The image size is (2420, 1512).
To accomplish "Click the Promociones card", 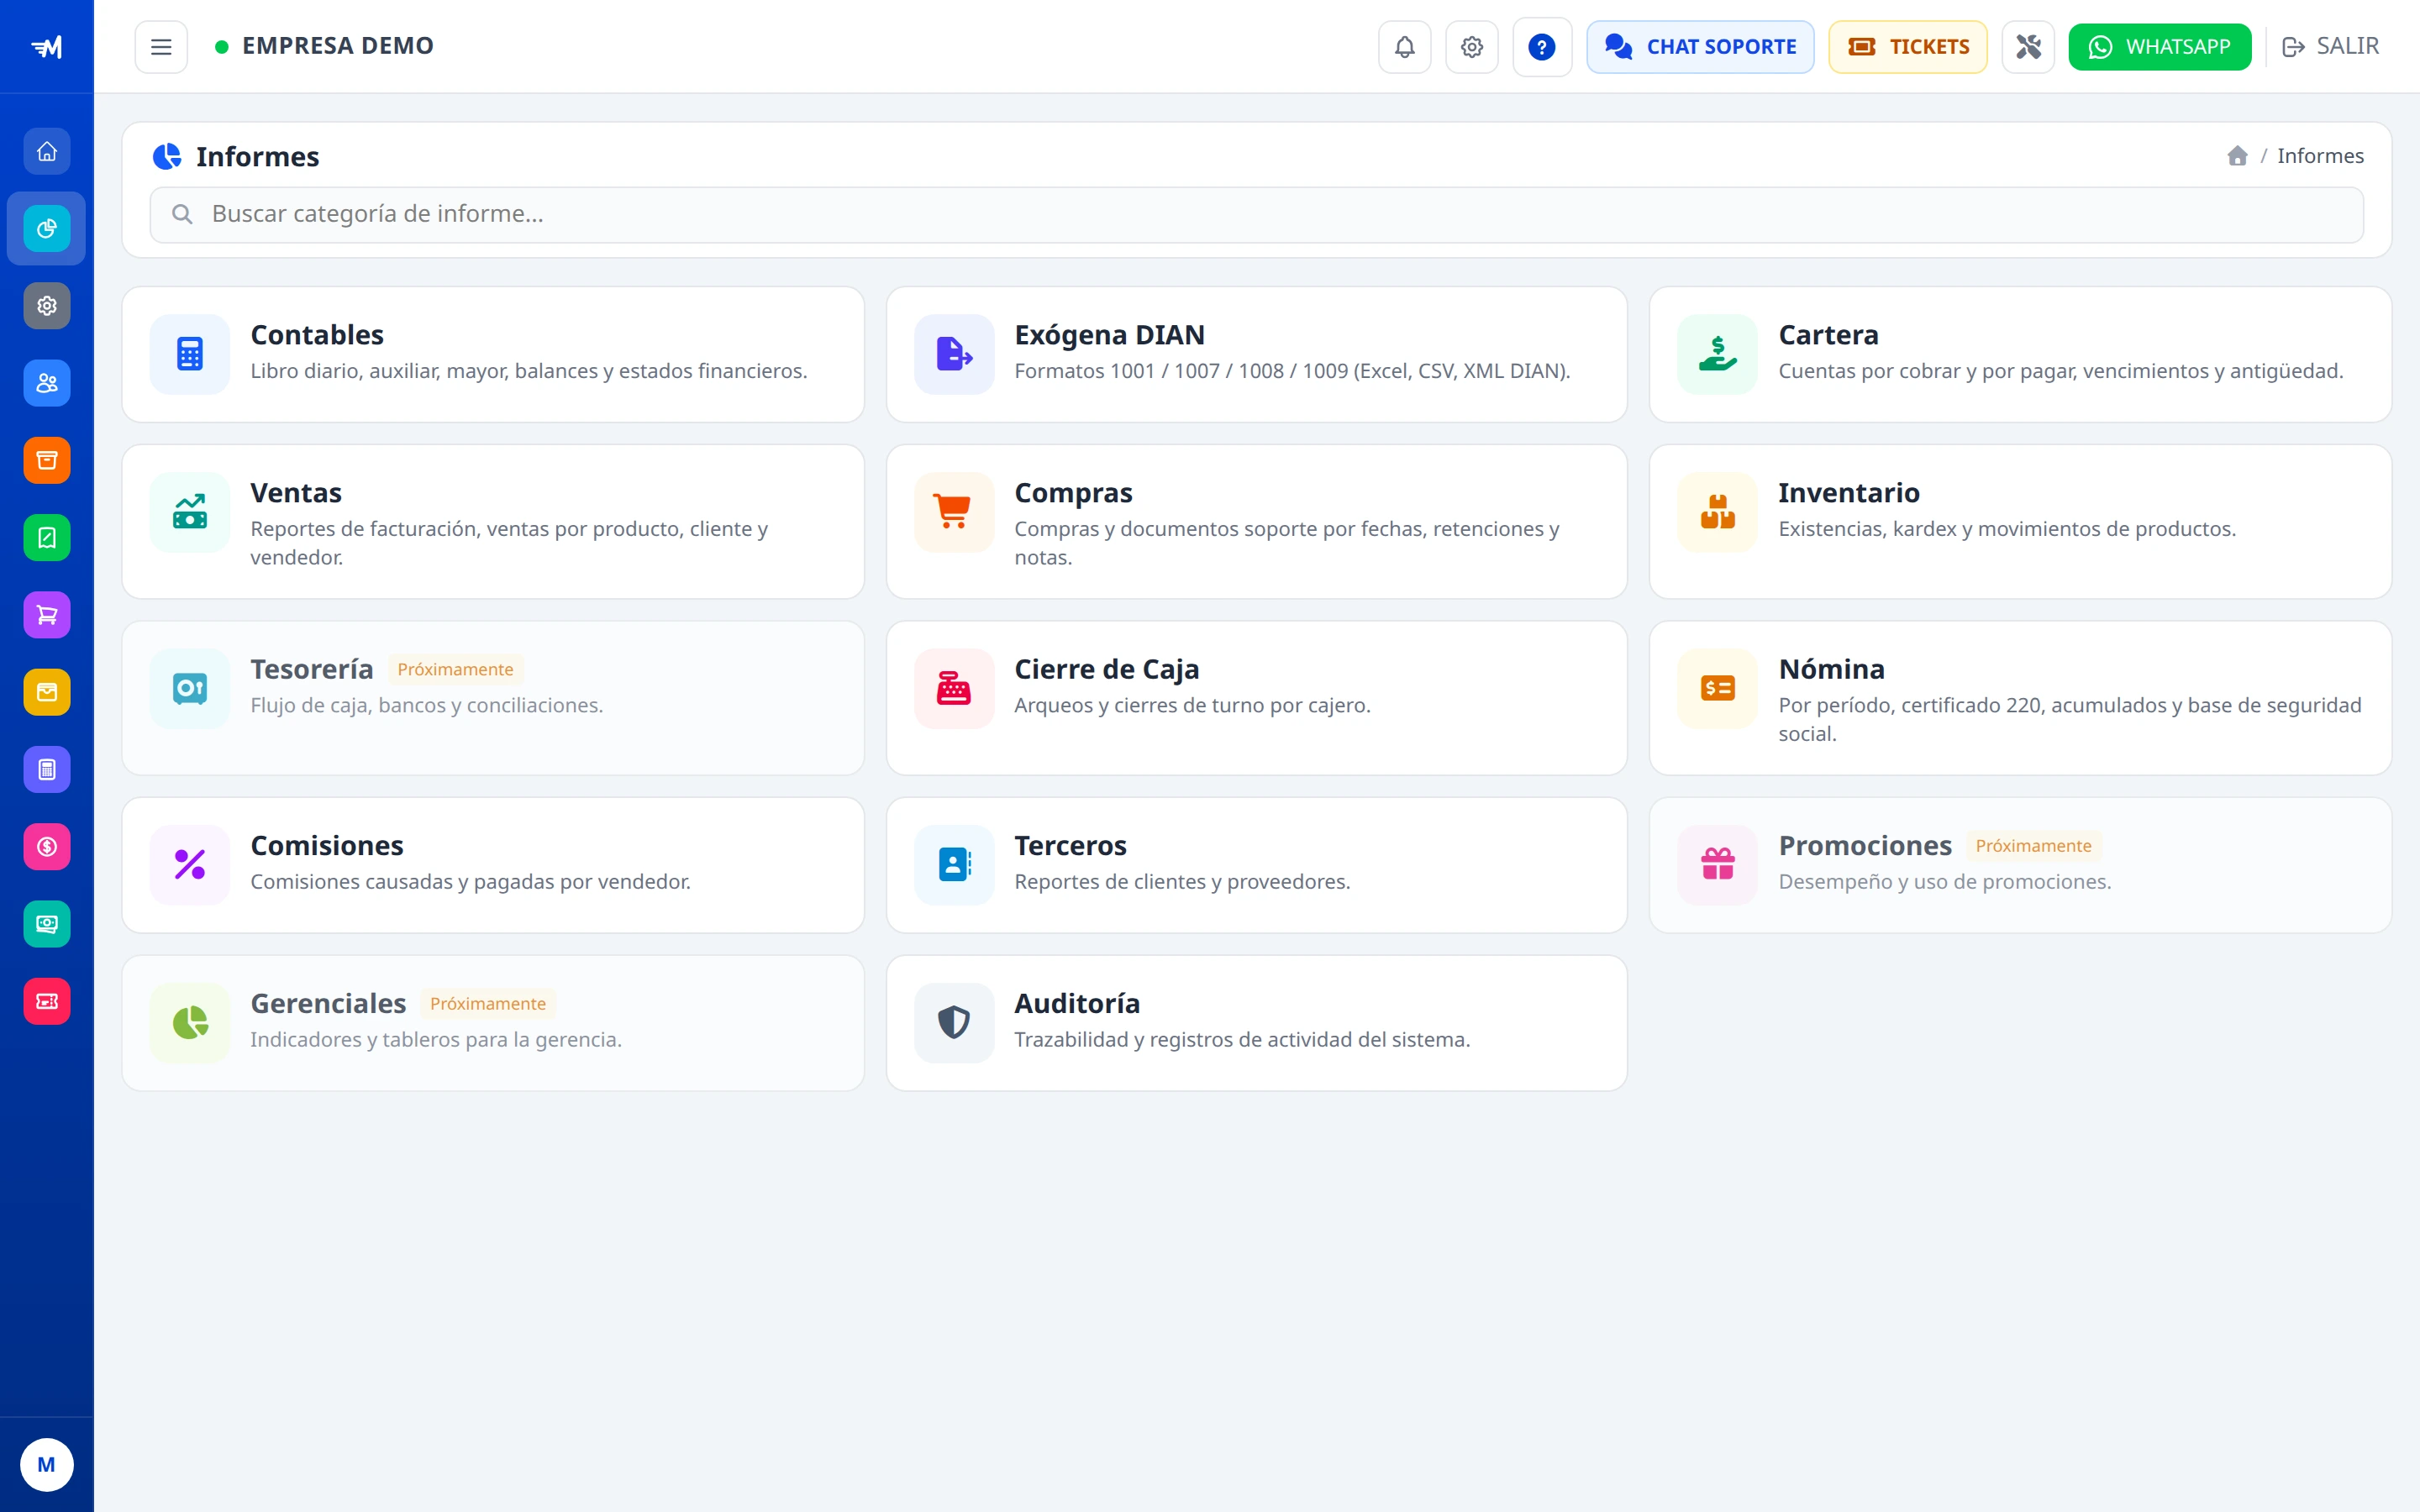I will tap(2020, 865).
